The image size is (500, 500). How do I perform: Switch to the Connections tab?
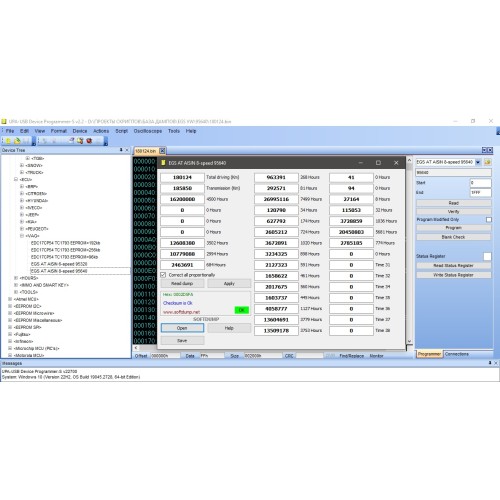[x=457, y=354]
